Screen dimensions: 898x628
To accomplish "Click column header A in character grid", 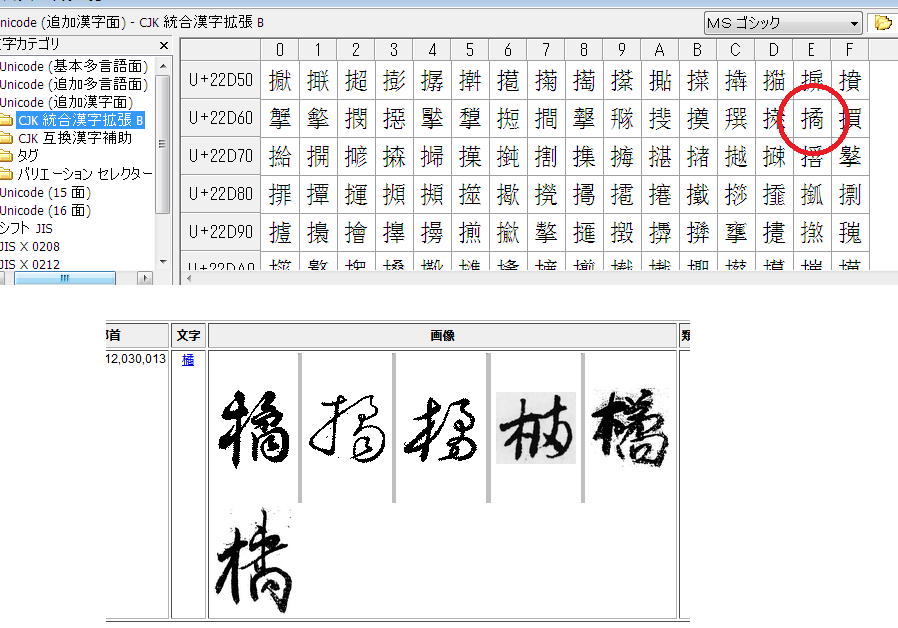I will point(659,49).
